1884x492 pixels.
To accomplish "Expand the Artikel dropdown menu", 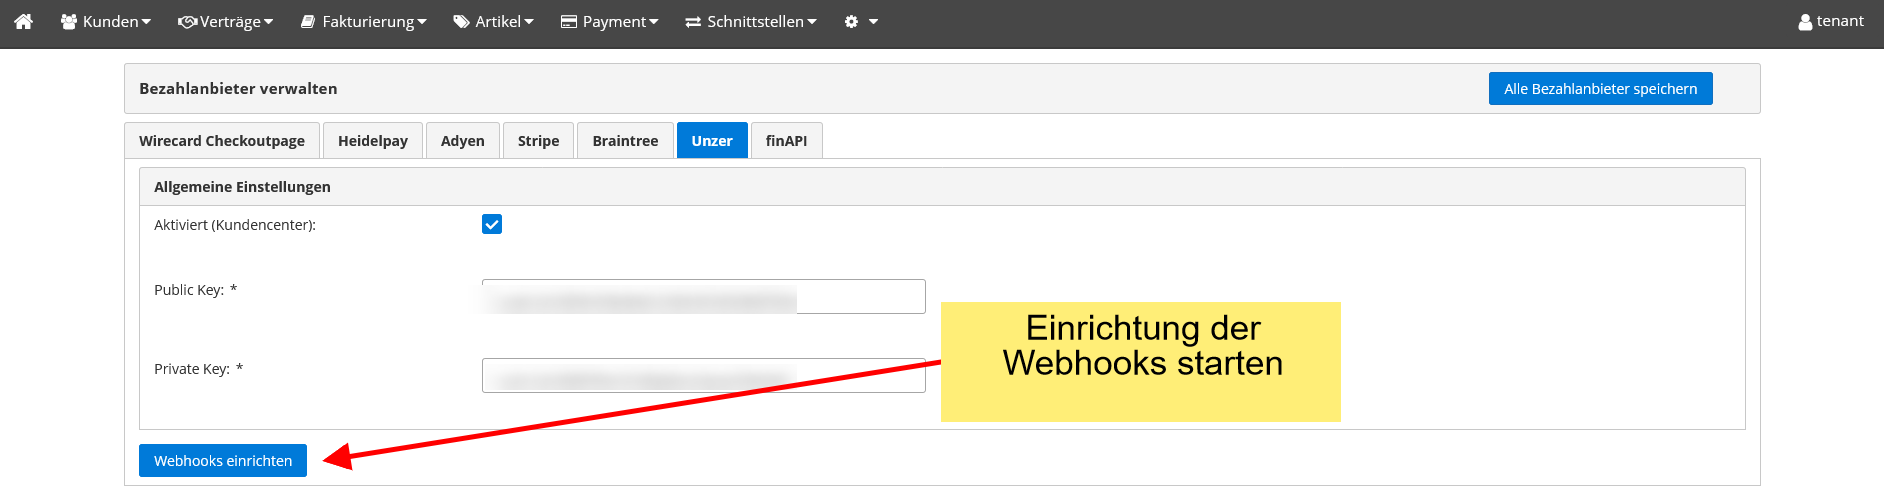I will [x=493, y=21].
